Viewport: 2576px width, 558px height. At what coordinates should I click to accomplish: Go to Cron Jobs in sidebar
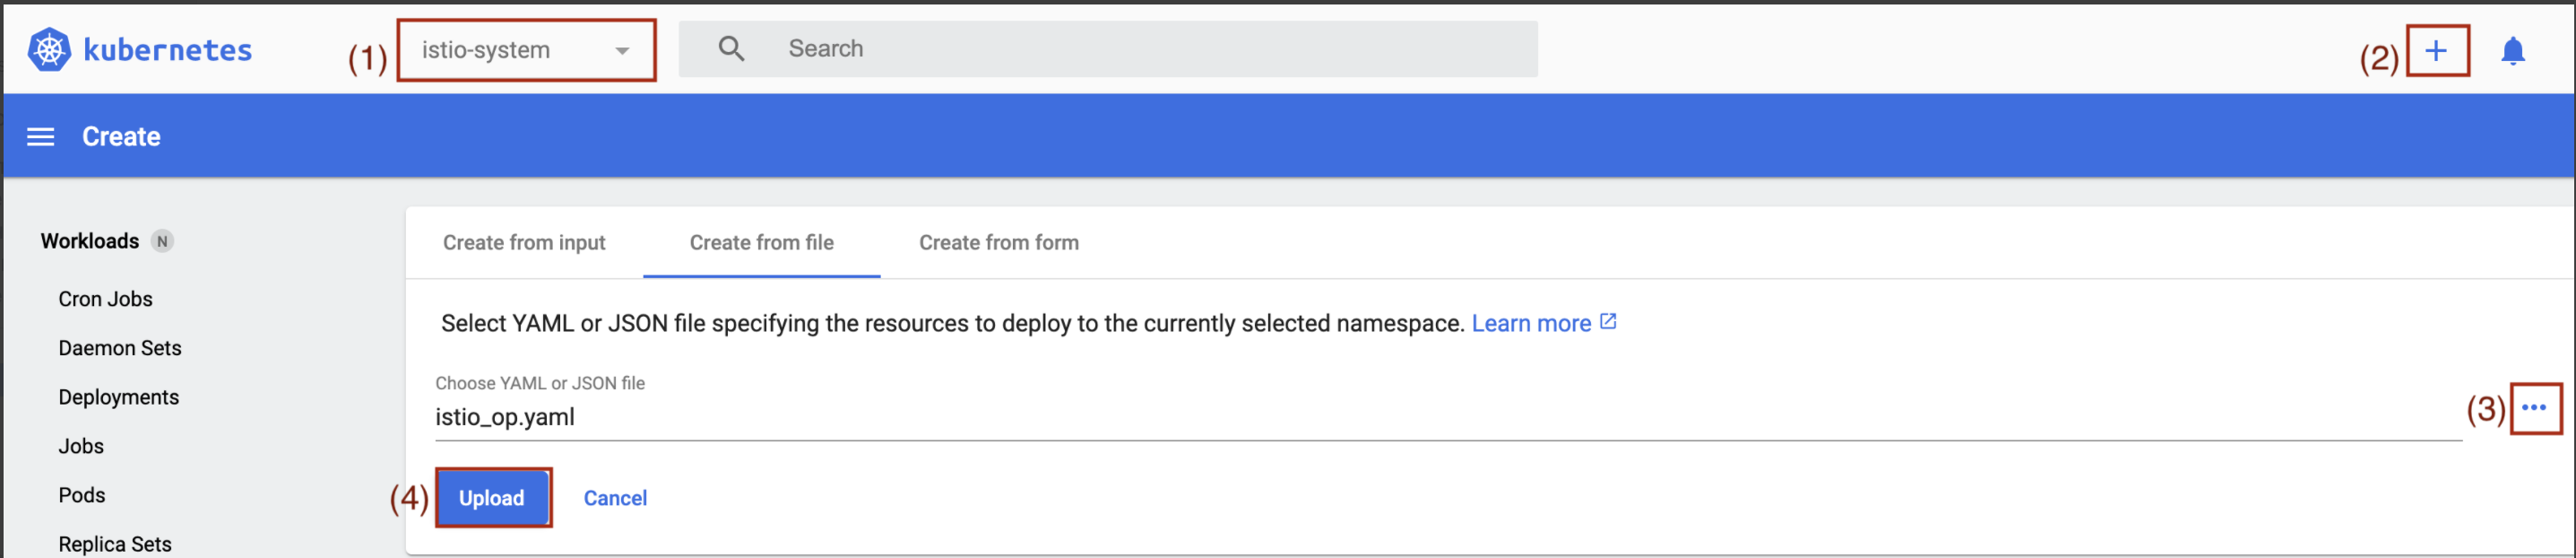(105, 299)
